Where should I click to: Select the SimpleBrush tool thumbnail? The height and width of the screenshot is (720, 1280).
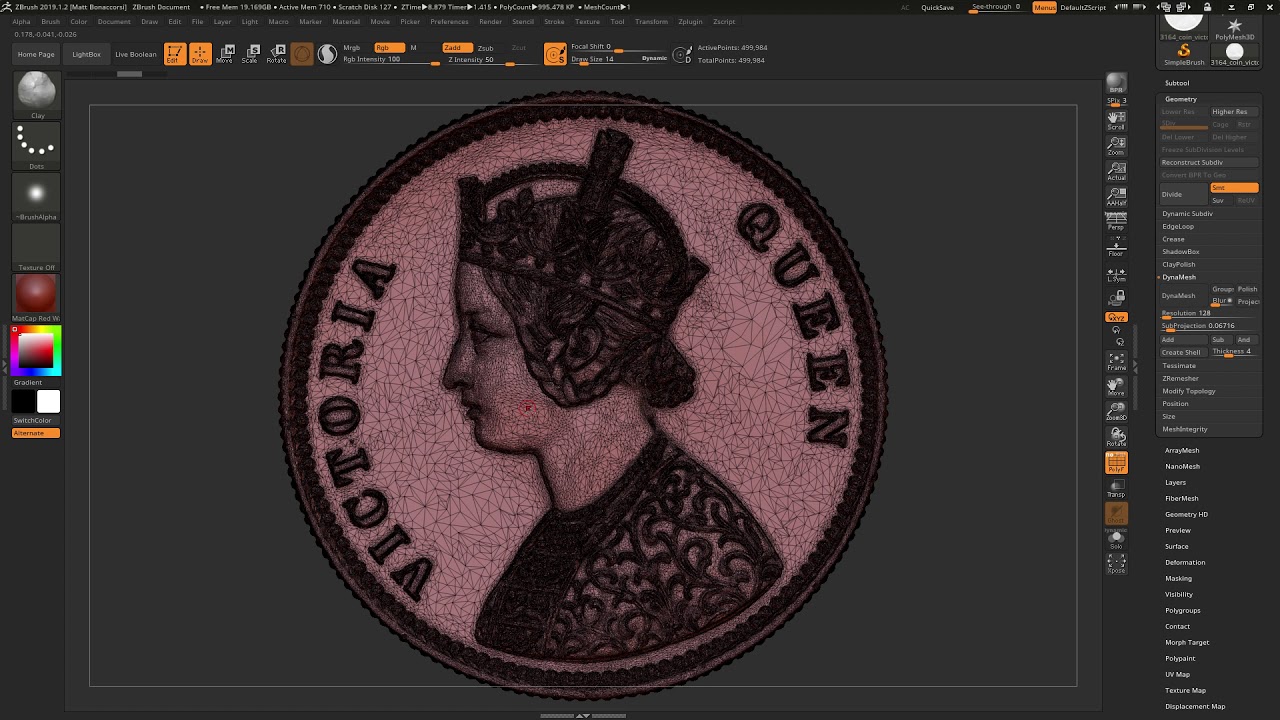1184,54
